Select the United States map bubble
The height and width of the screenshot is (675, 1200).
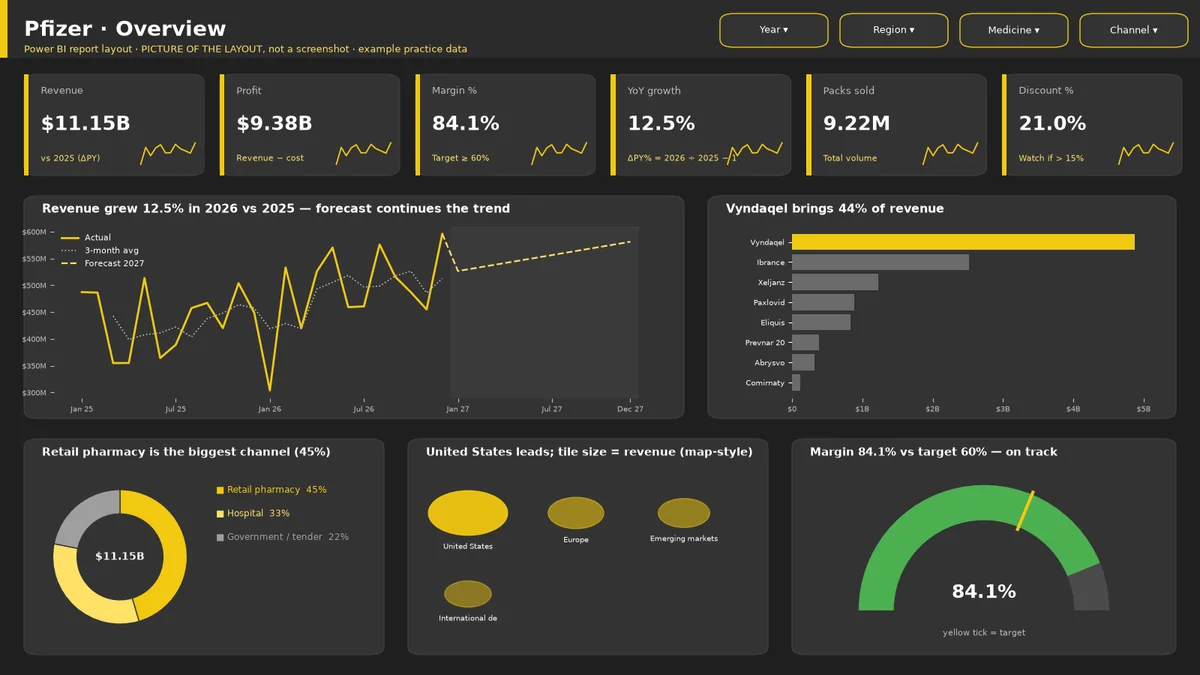[x=468, y=513]
